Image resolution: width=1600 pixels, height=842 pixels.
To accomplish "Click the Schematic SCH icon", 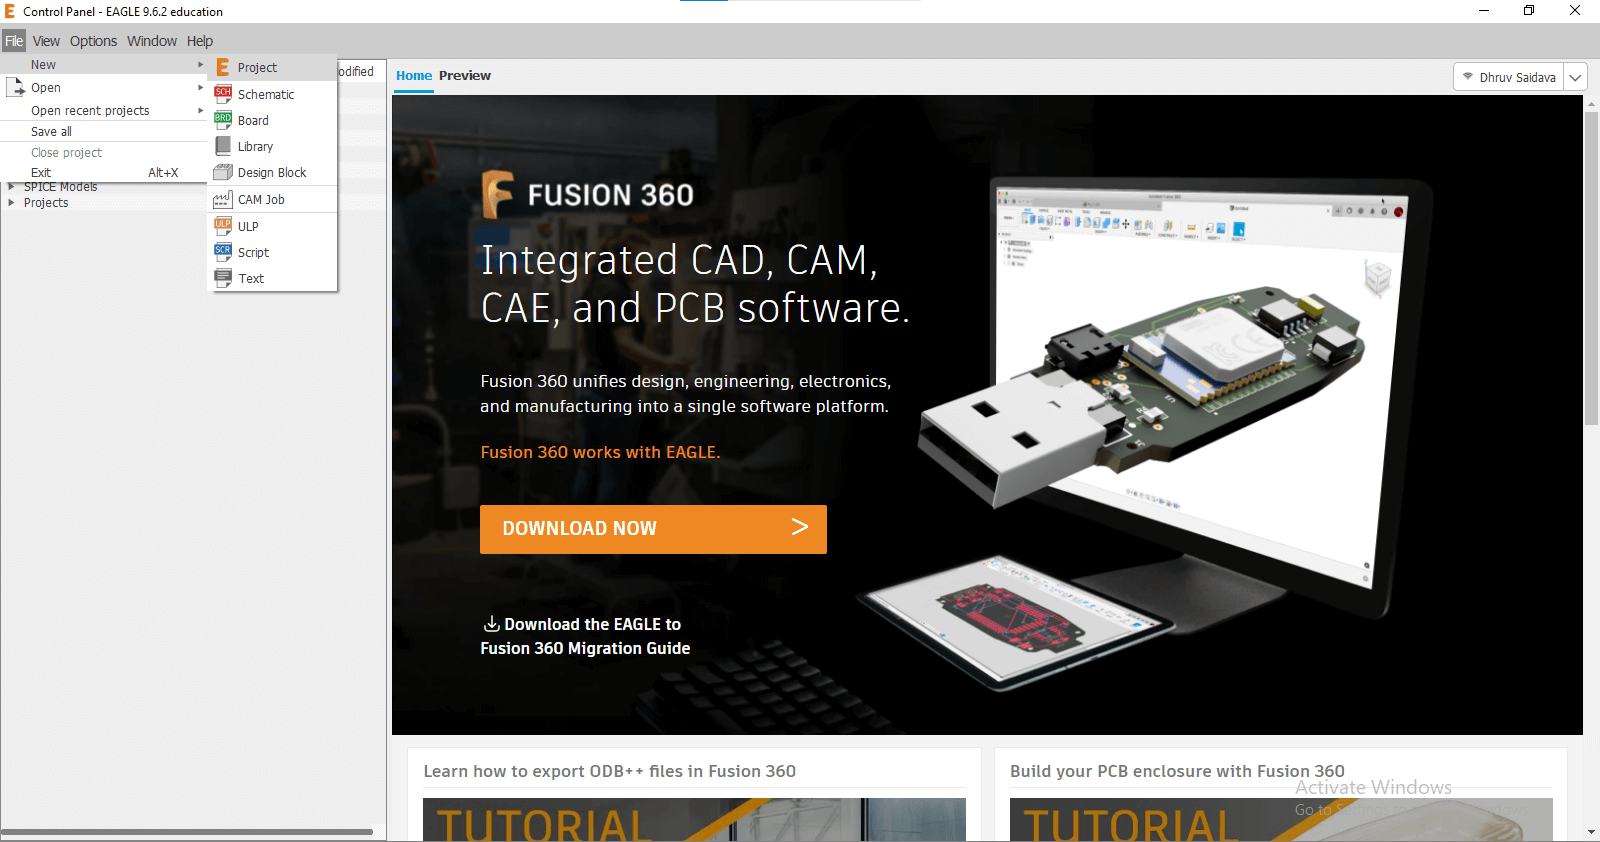I will (223, 94).
